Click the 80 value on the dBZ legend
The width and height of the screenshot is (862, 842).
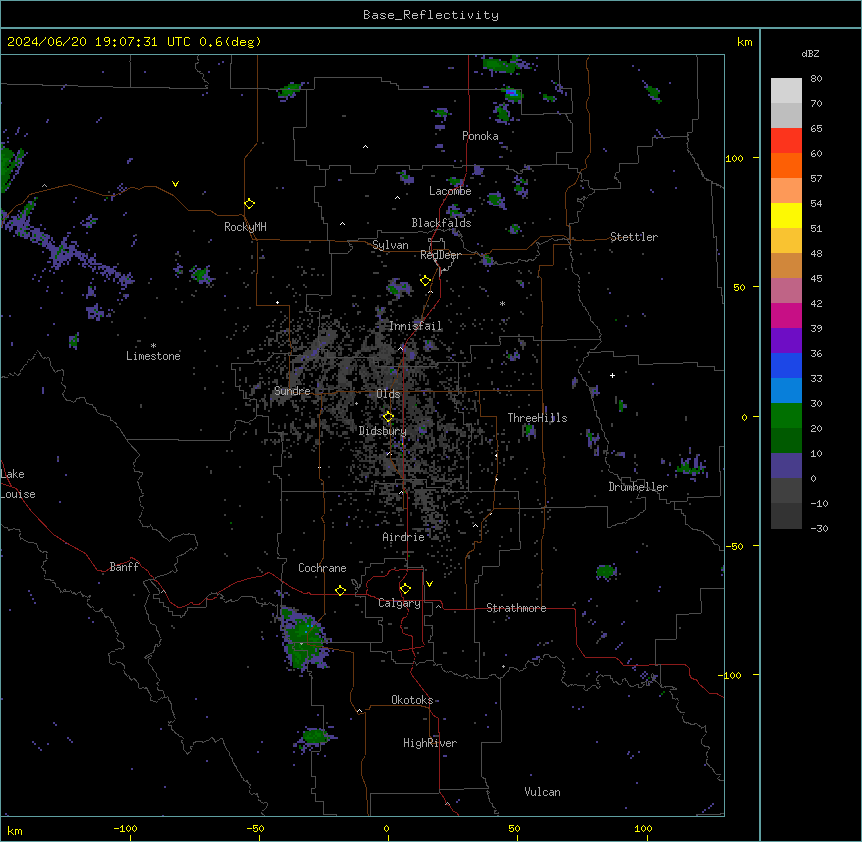(816, 79)
